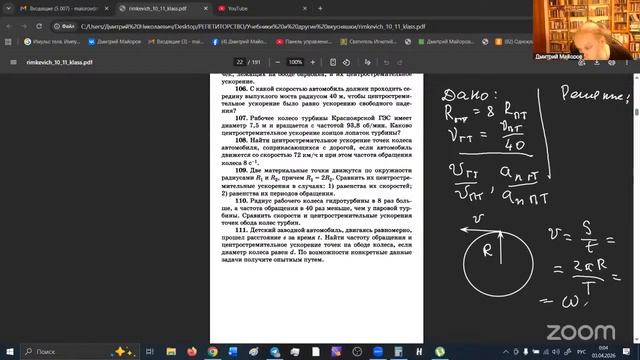Viewport: 640px width, 360px height.
Task: Reload the browser page
Action: [x=39, y=26]
